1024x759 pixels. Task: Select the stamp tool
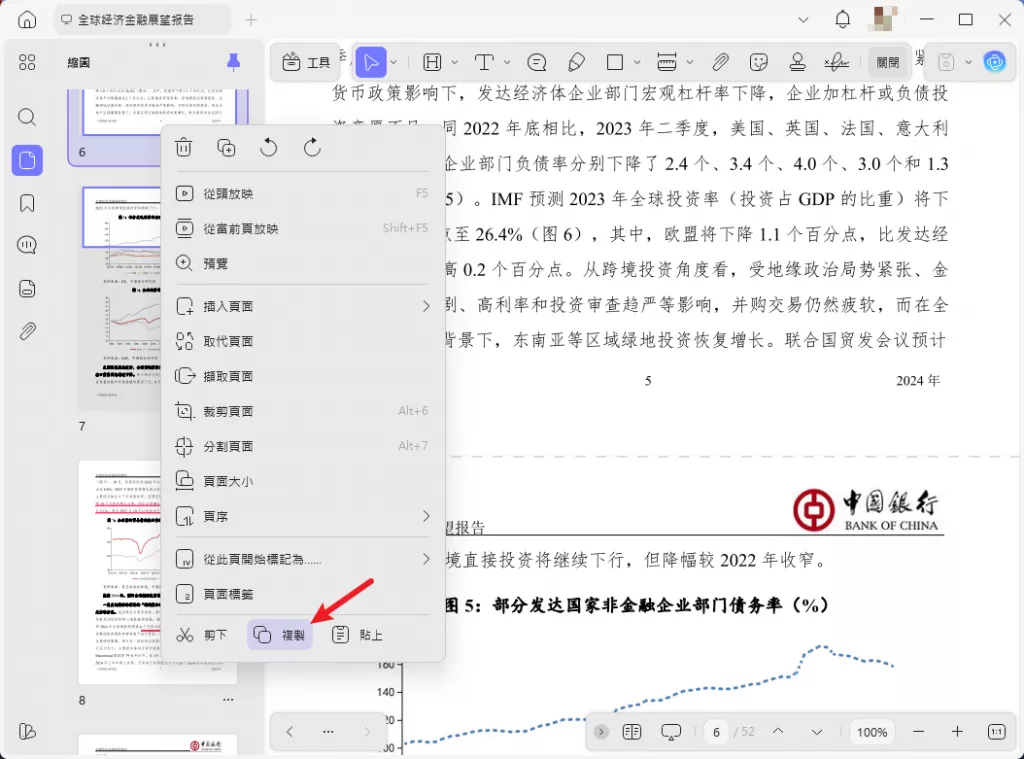pyautogui.click(x=797, y=62)
